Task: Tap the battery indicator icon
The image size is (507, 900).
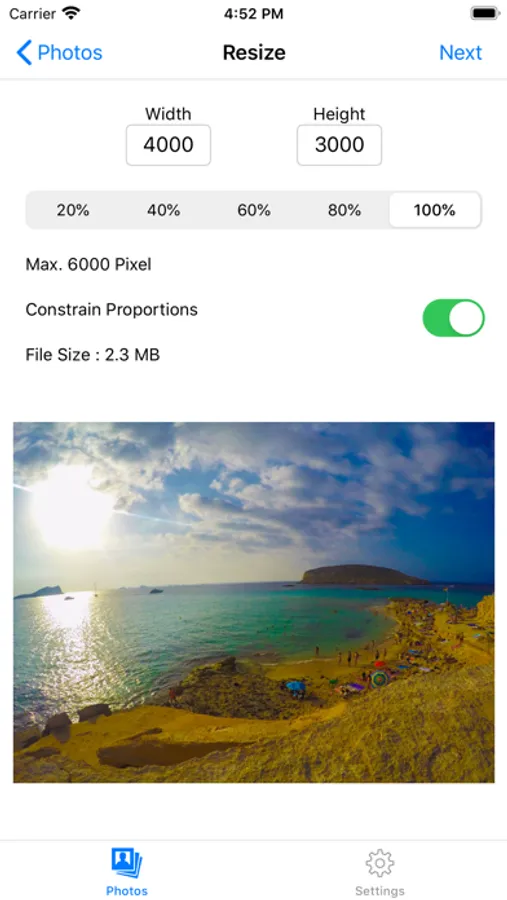Action: (x=485, y=13)
